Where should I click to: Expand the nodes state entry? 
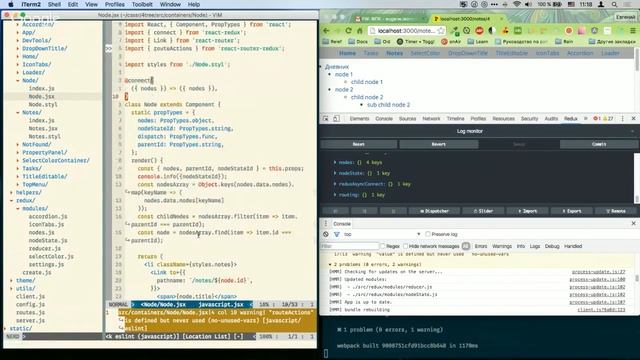coord(335,162)
